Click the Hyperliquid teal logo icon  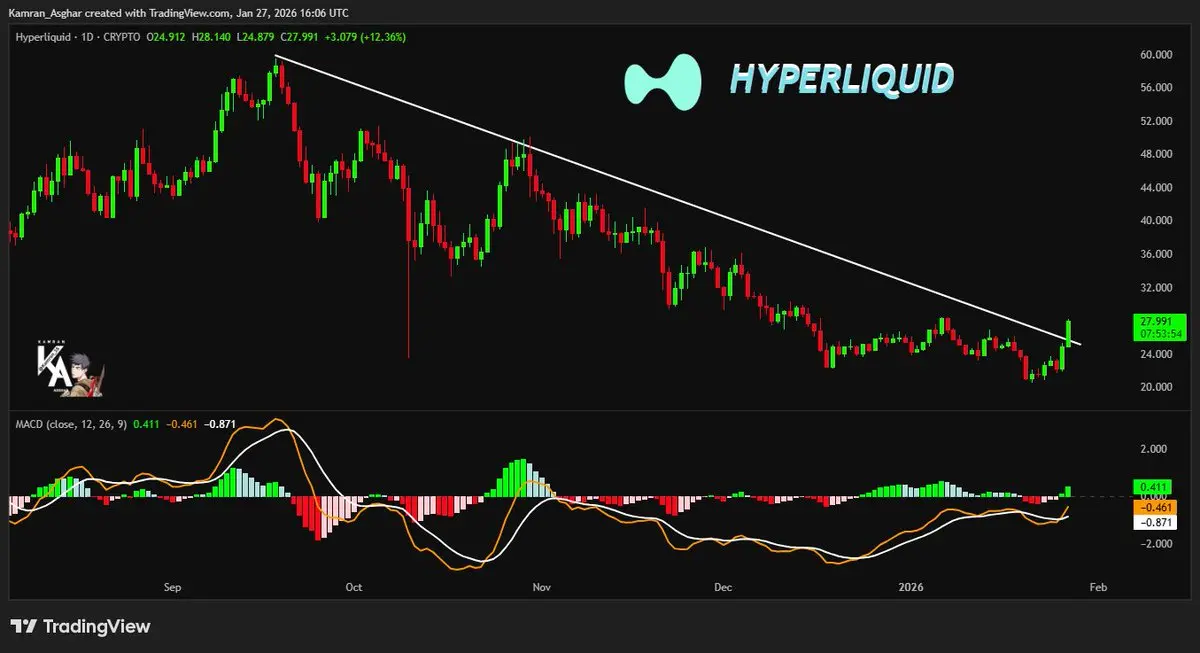(x=661, y=81)
